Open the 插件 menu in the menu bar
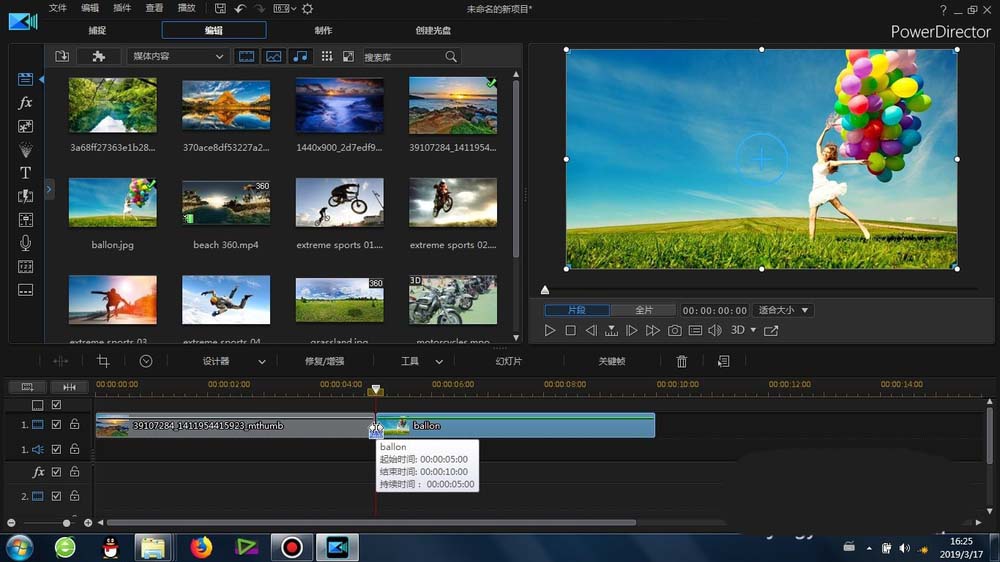This screenshot has width=1000, height=562. [122, 8]
